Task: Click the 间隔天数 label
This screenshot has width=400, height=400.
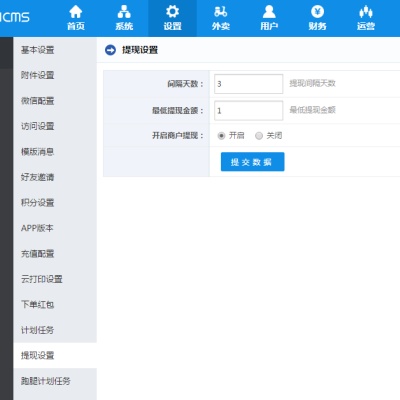Action: (x=185, y=84)
